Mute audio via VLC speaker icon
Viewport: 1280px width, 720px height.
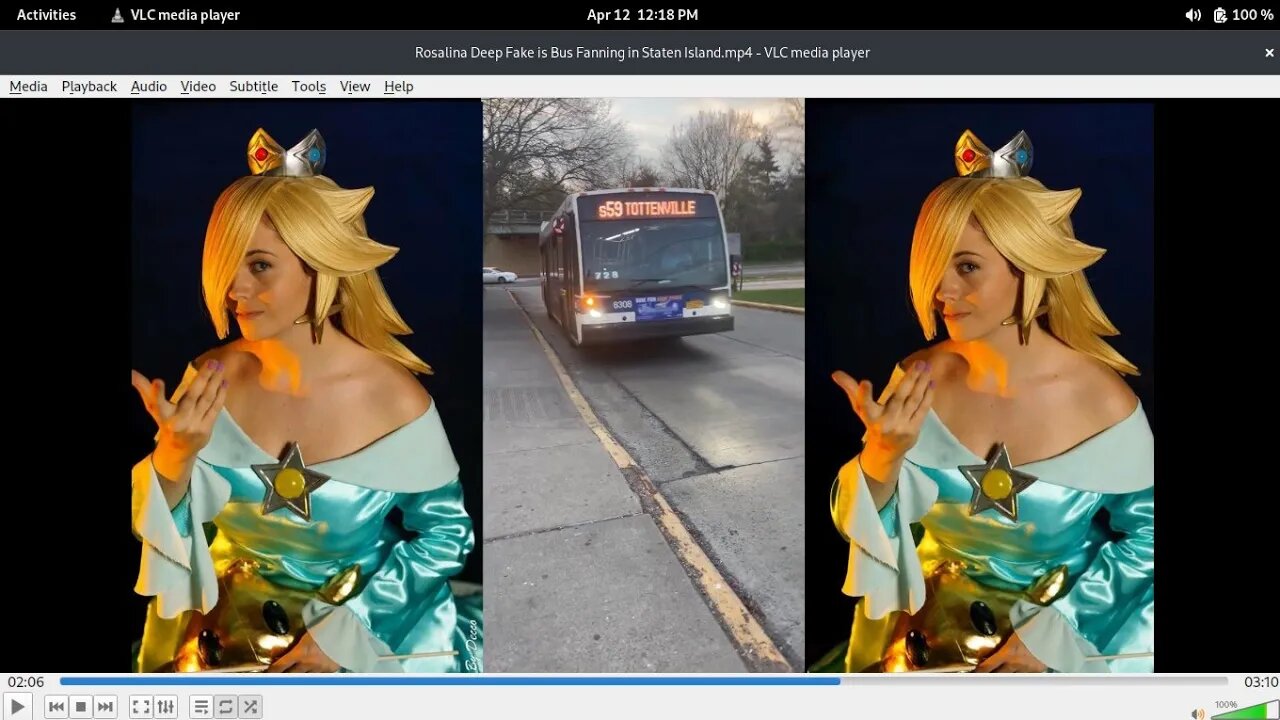click(1197, 712)
